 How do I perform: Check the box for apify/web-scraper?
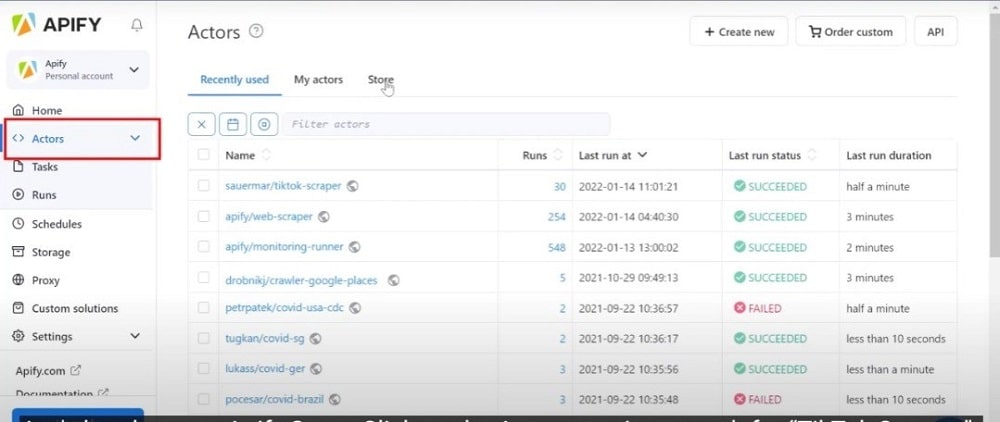point(203,216)
